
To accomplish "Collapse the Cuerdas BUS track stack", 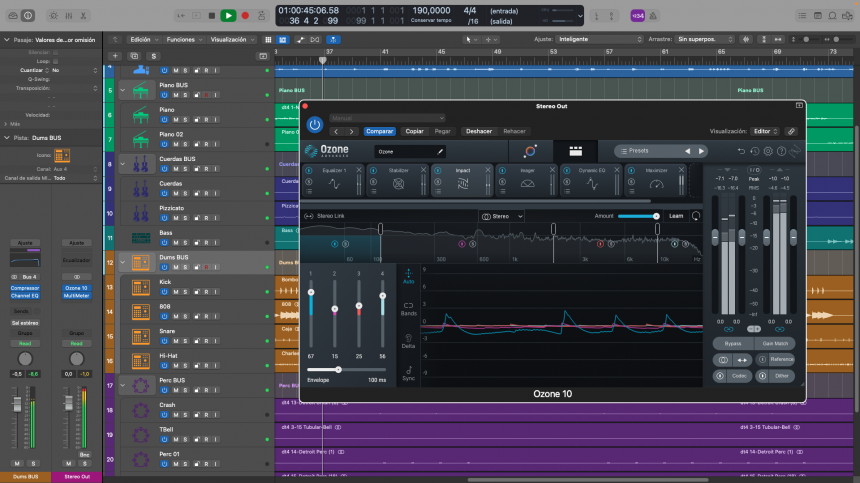I will (123, 164).
